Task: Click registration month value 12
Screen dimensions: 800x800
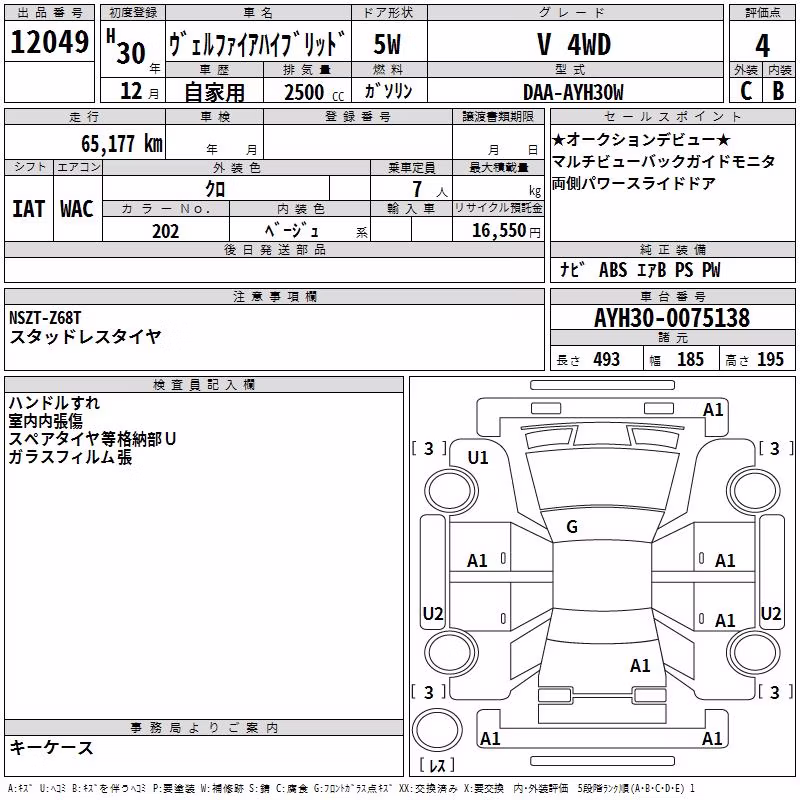Action: tap(131, 91)
